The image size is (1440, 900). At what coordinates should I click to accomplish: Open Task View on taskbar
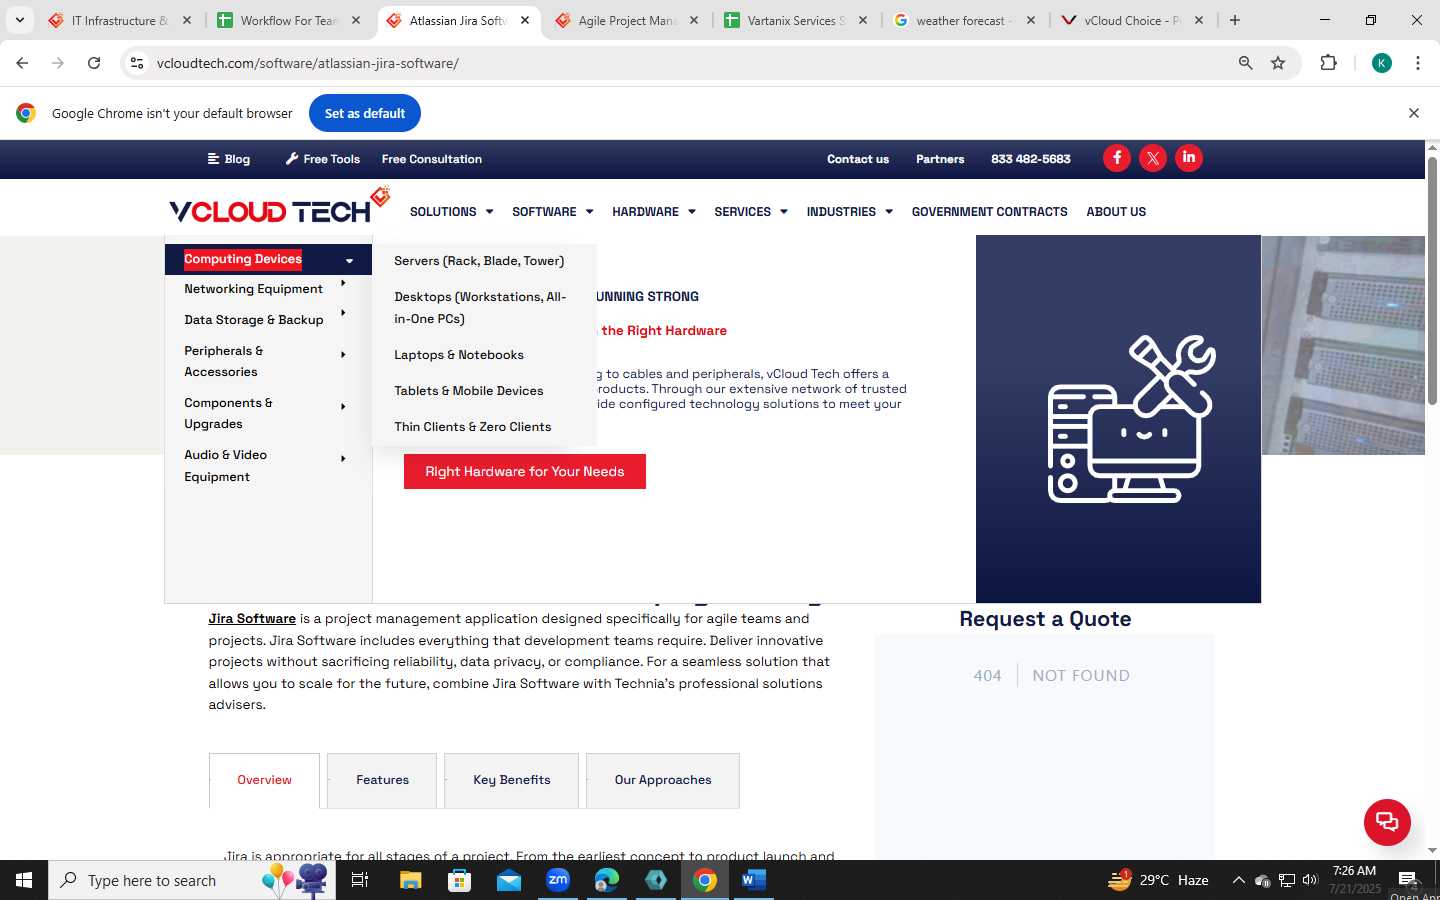tap(360, 880)
